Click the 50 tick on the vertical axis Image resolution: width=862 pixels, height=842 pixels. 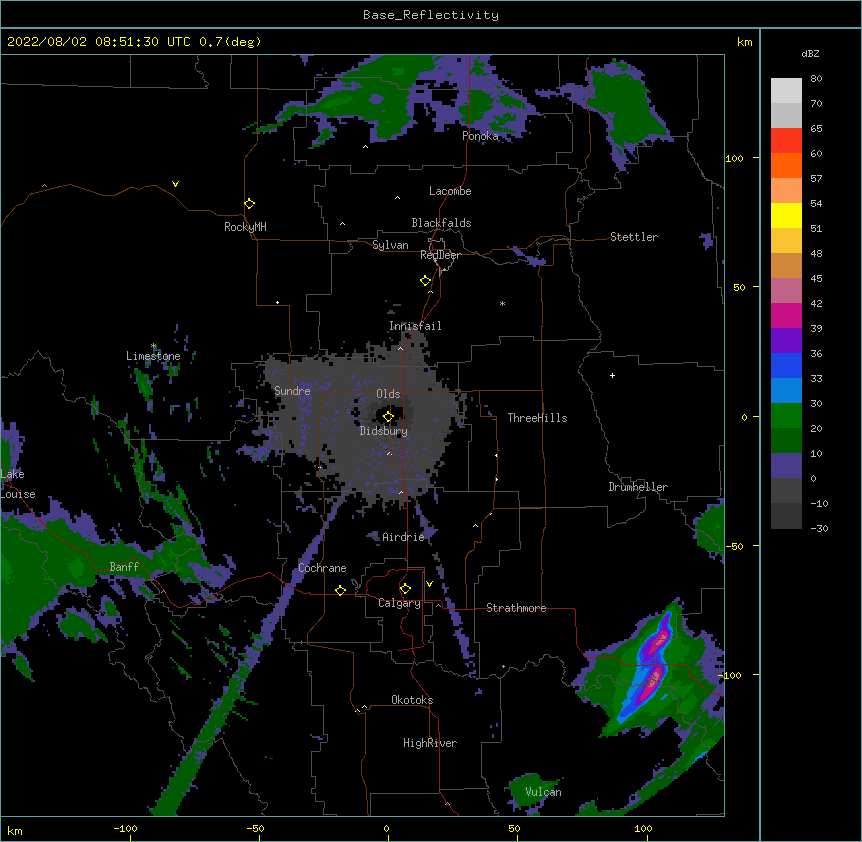(x=739, y=287)
